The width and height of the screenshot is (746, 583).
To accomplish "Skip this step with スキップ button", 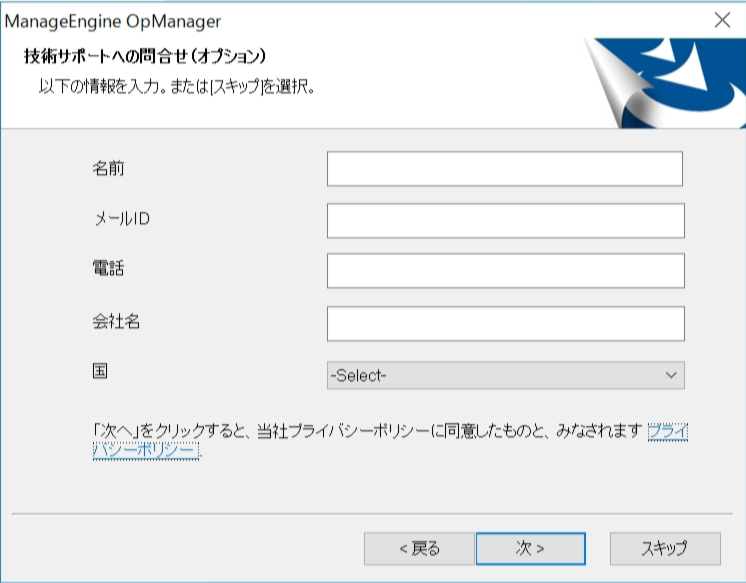I will pyautogui.click(x=665, y=549).
